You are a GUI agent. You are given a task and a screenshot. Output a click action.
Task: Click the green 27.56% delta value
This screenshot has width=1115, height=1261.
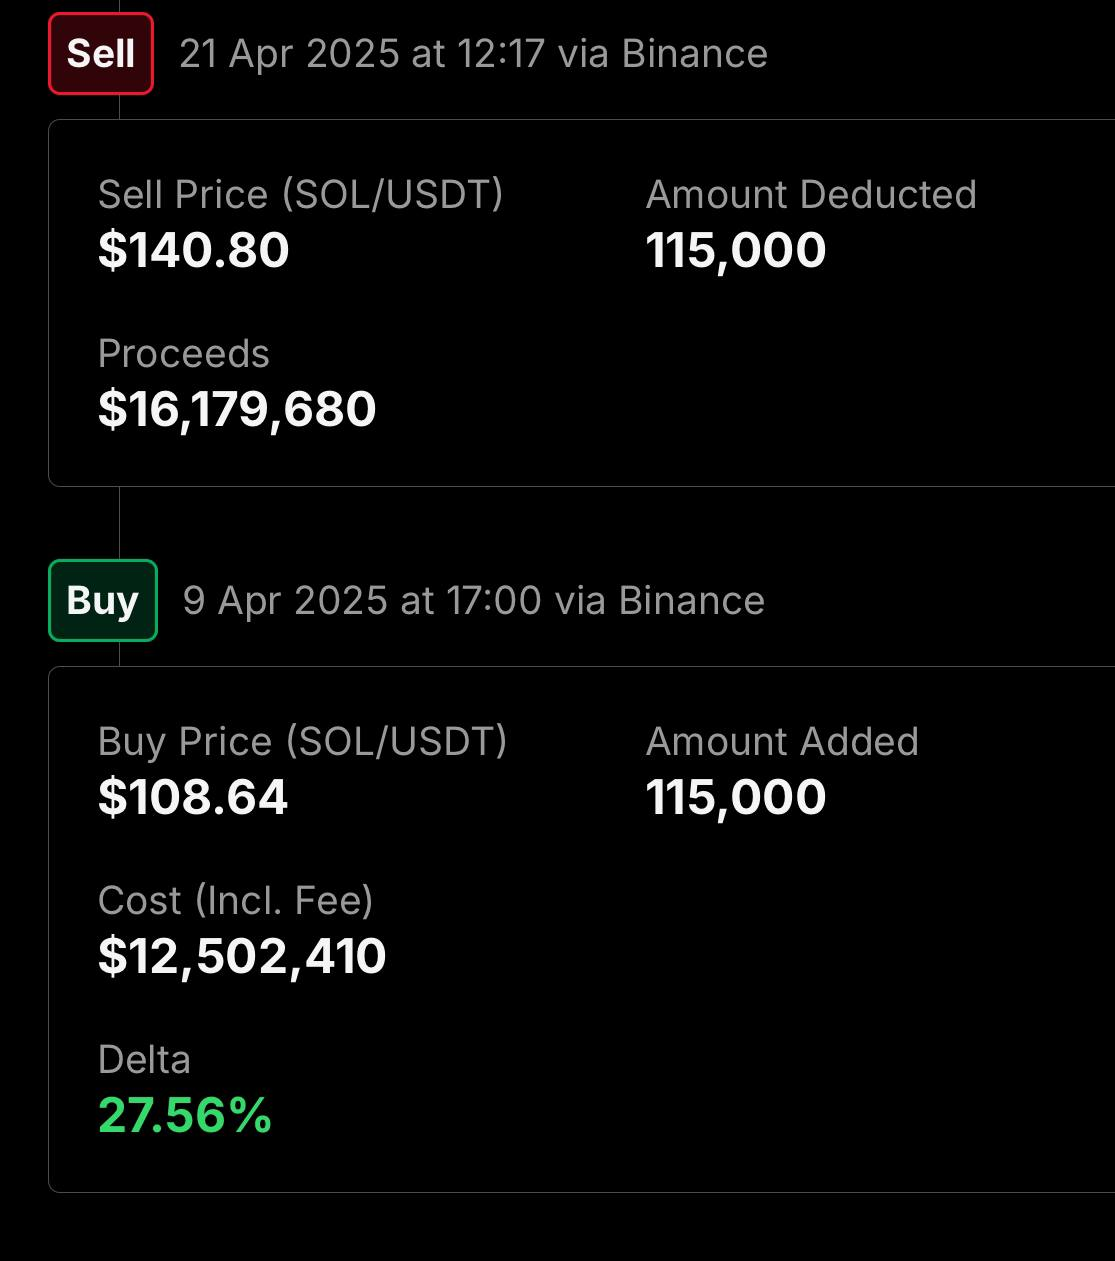coord(185,1115)
